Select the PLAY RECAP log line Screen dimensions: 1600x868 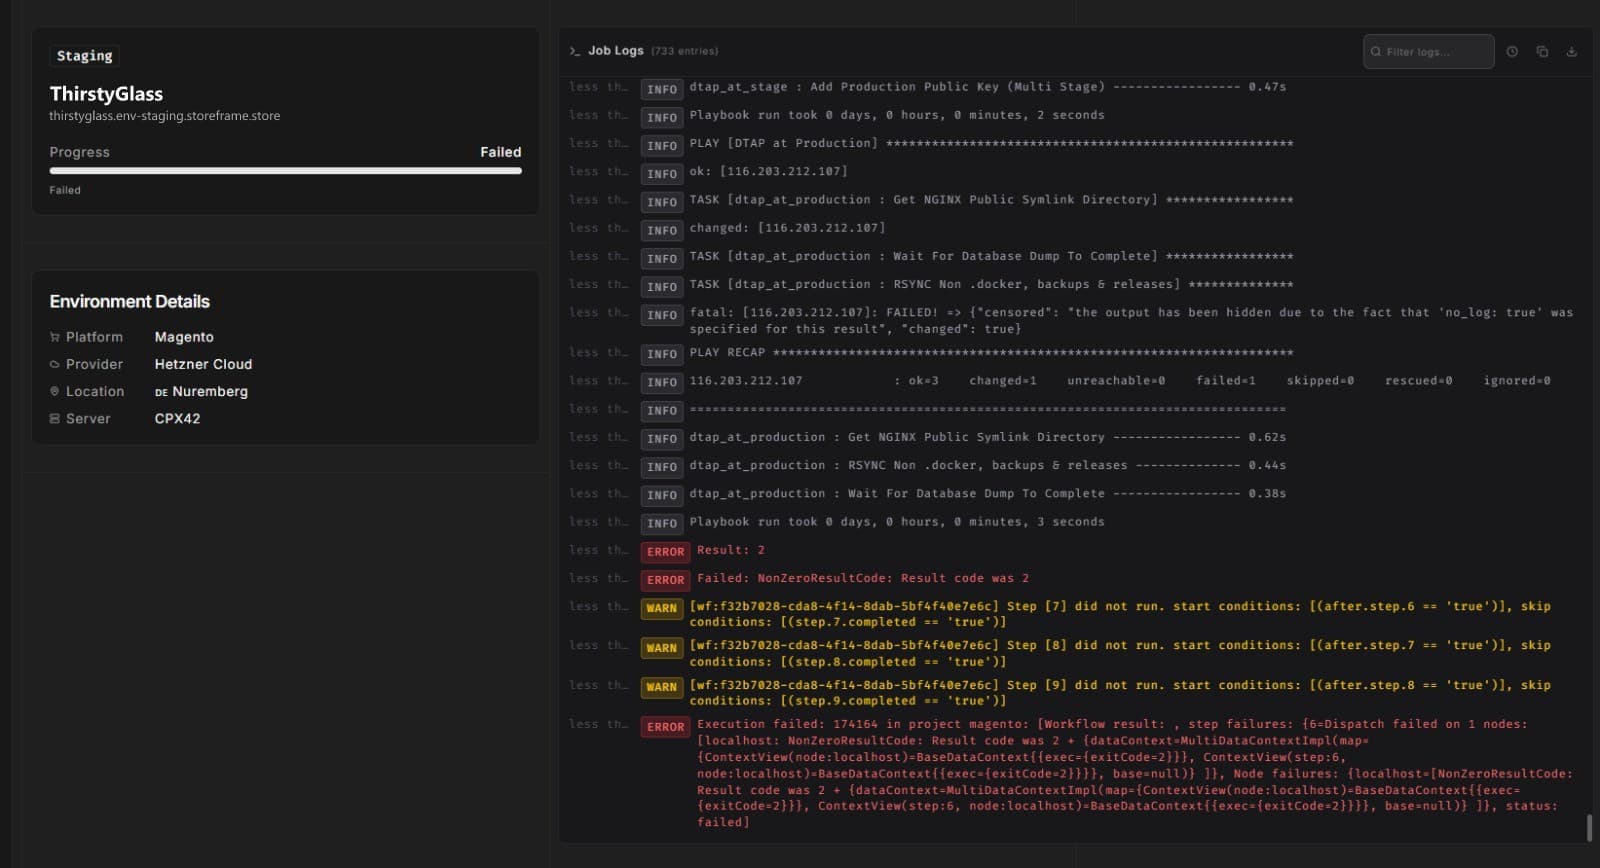click(991, 353)
